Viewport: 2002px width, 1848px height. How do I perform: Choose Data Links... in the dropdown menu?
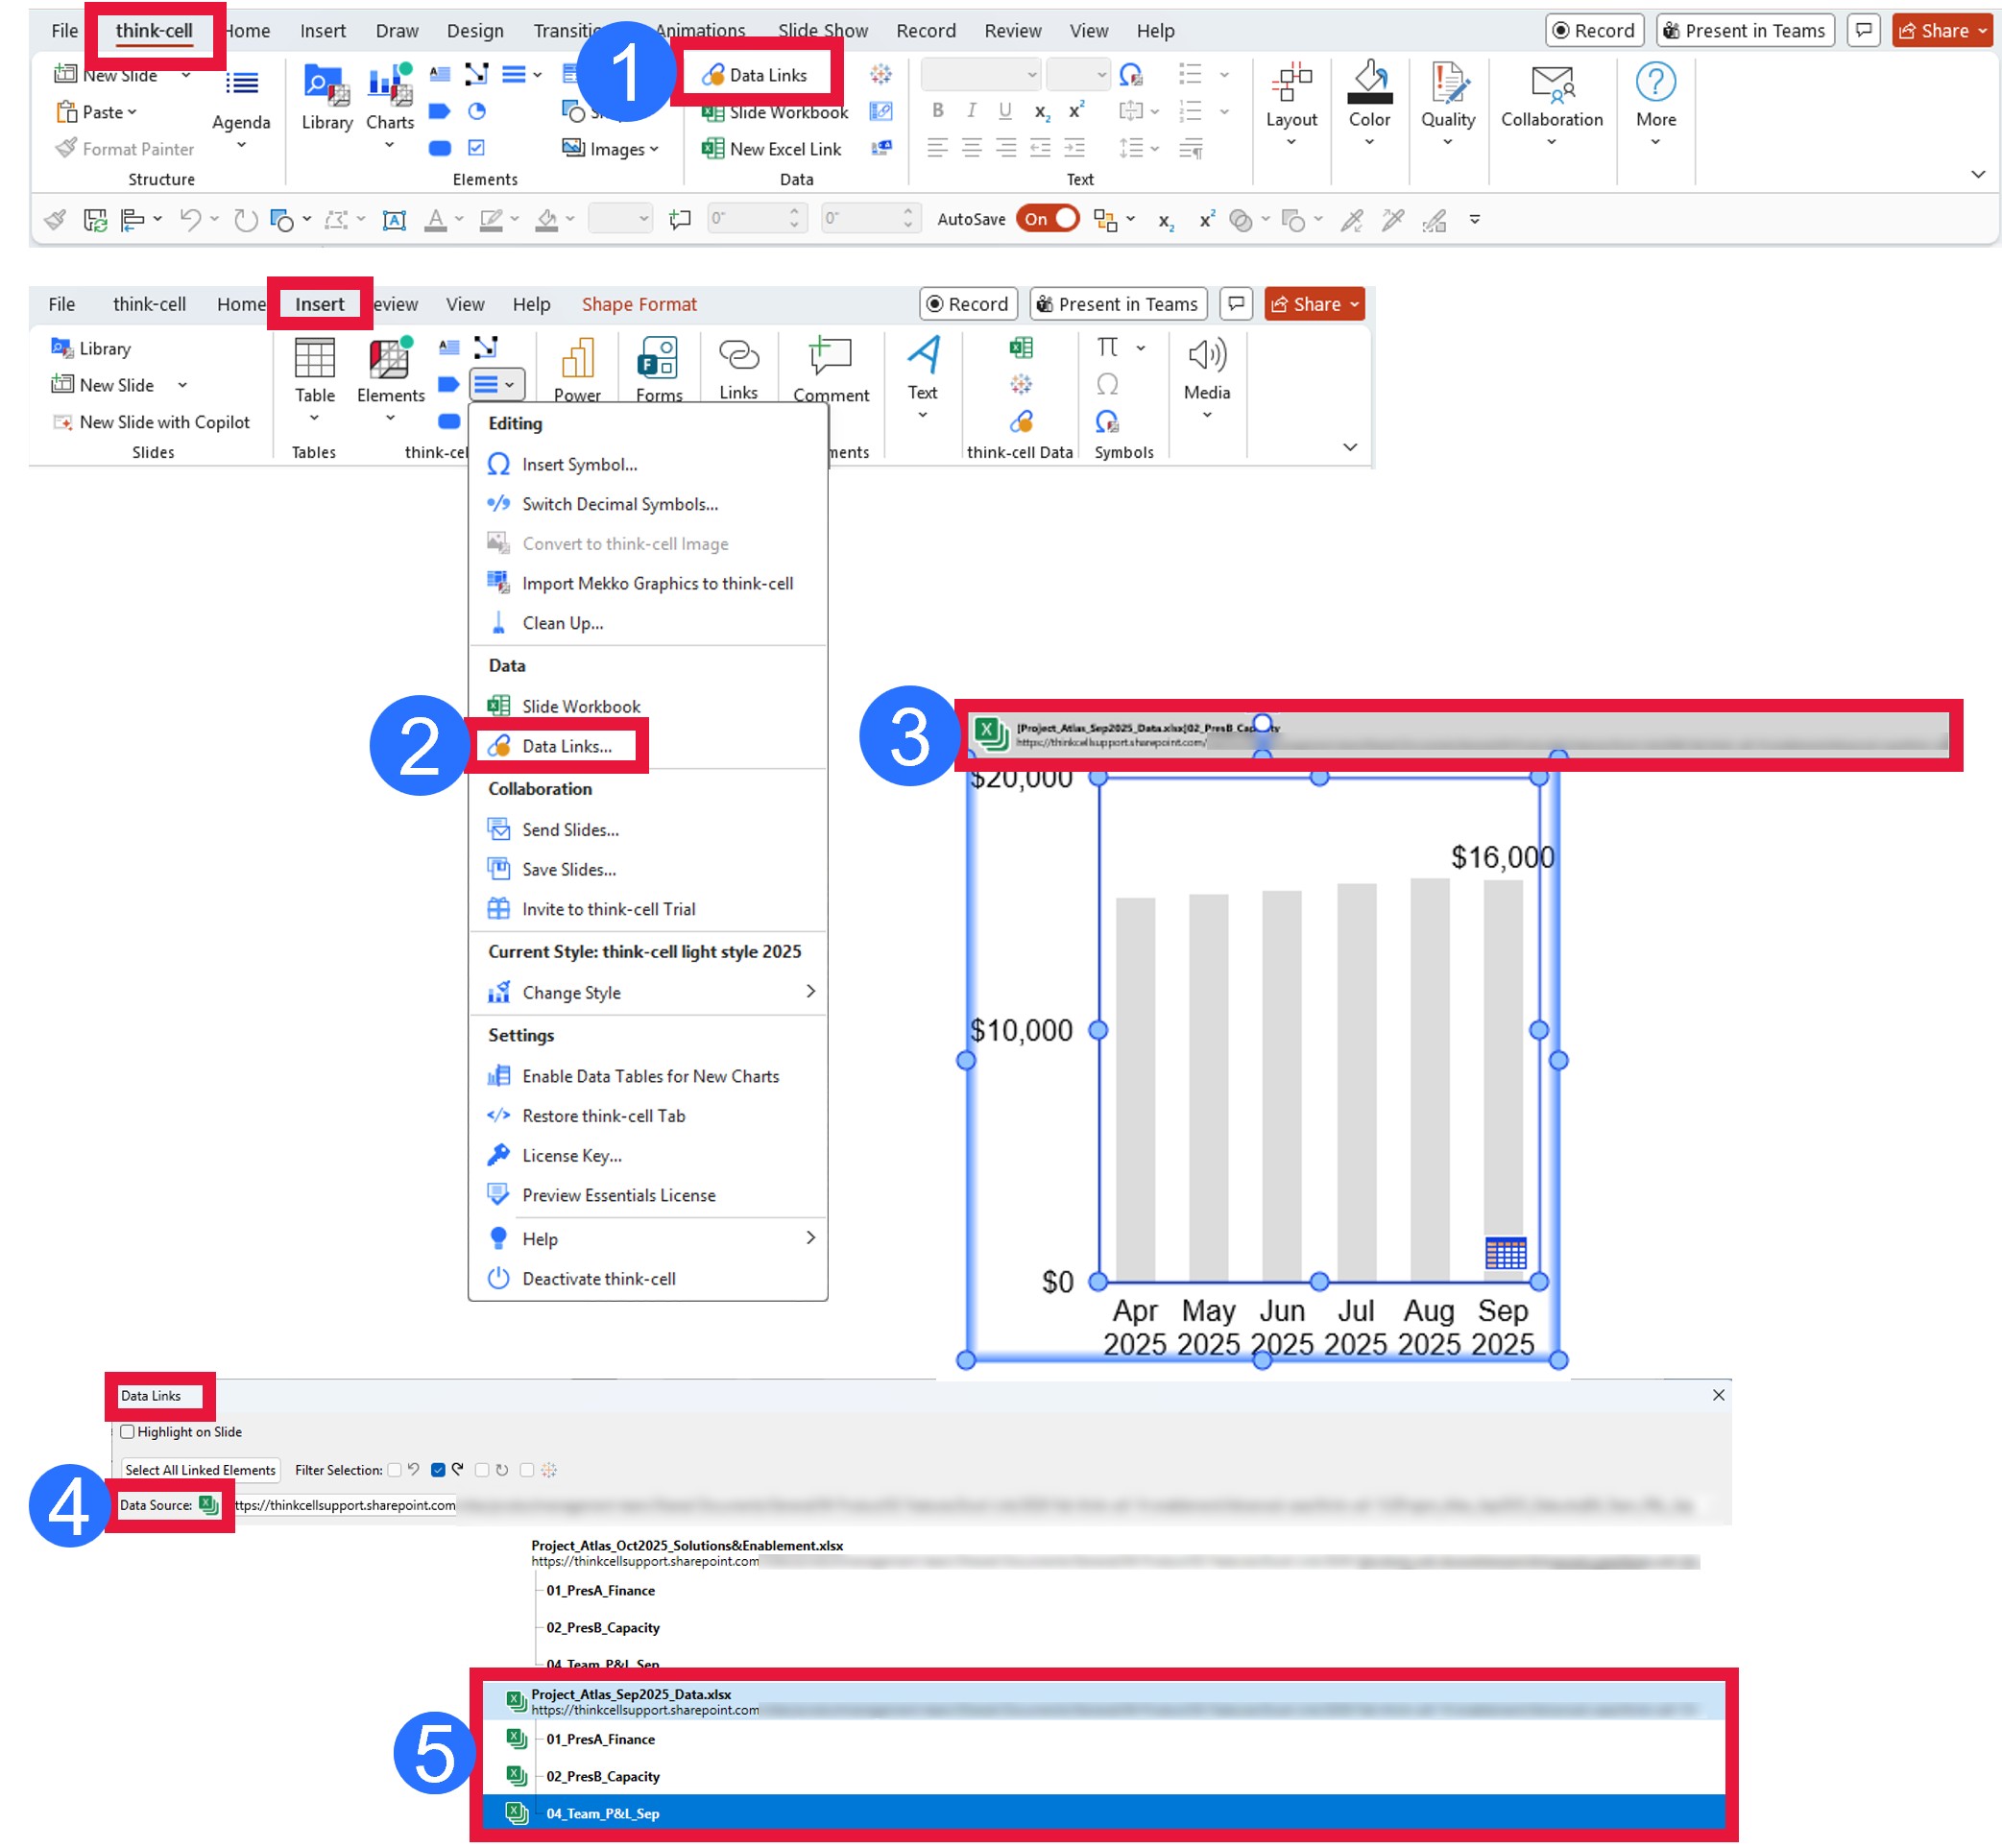pyautogui.click(x=566, y=746)
